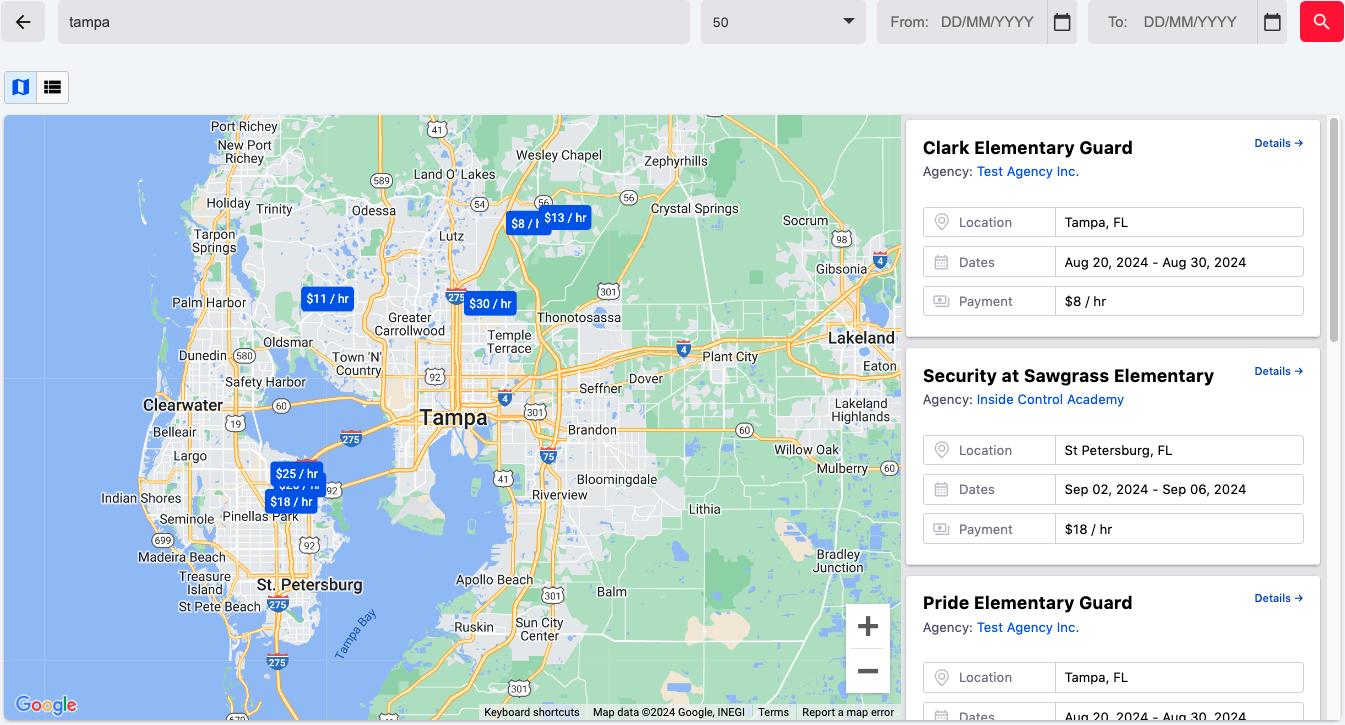Open the radius dropdown showing 50
This screenshot has width=1345, height=725.
tap(783, 22)
